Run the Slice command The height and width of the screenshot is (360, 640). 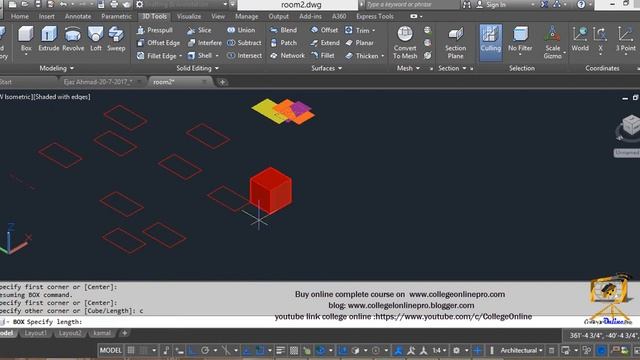(199, 30)
